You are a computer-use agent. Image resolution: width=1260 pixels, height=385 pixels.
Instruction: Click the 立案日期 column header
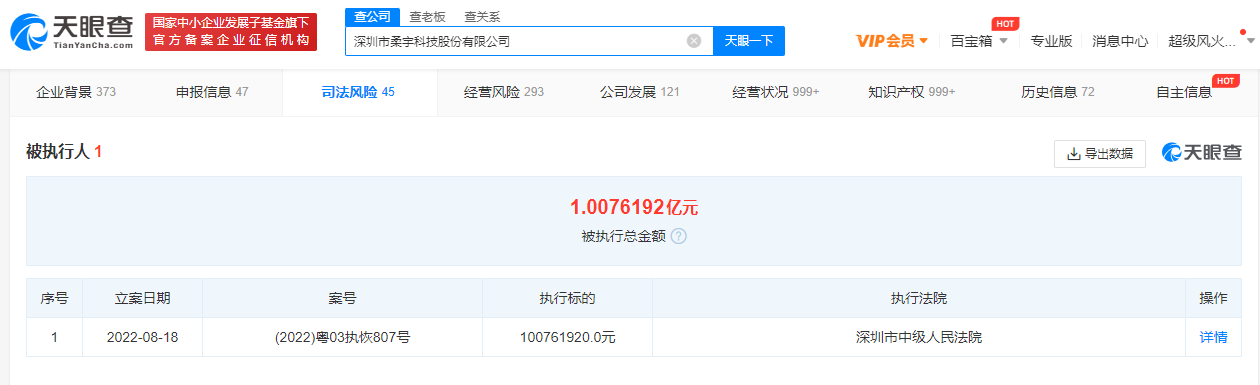pyautogui.click(x=142, y=298)
